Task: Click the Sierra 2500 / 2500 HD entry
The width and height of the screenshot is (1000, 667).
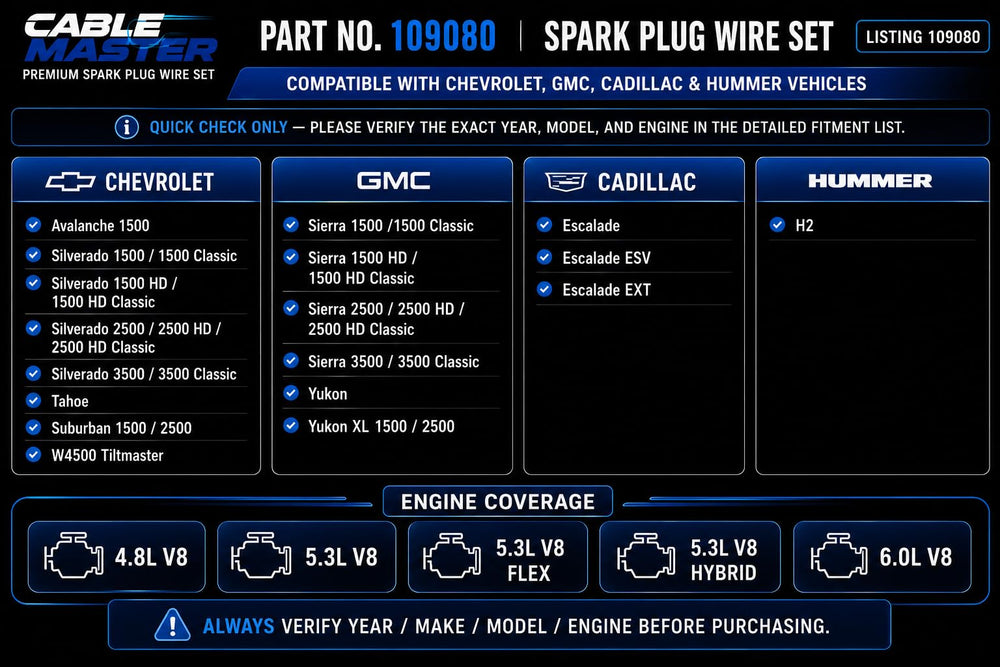Action: tap(386, 319)
